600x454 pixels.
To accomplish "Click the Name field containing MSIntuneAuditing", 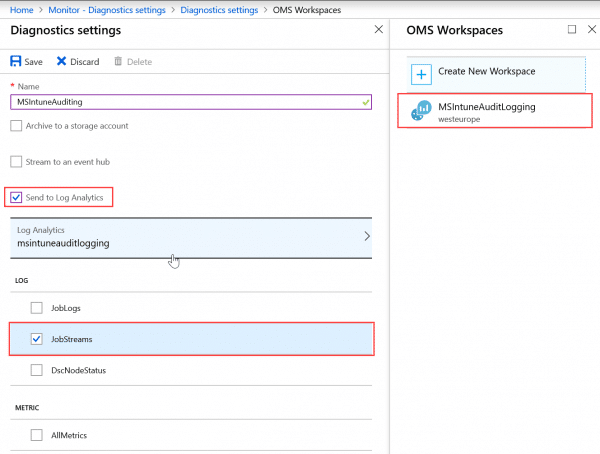I will (191, 102).
